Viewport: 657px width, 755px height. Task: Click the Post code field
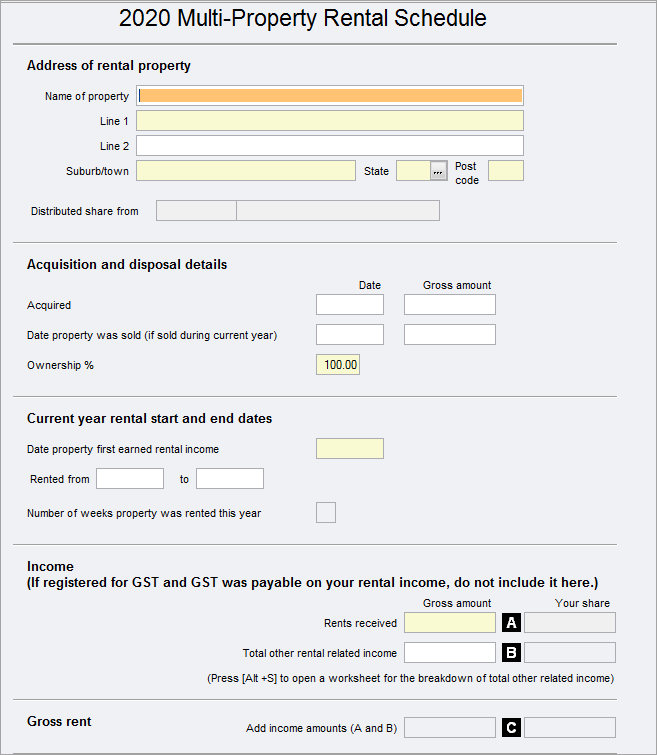pos(506,171)
